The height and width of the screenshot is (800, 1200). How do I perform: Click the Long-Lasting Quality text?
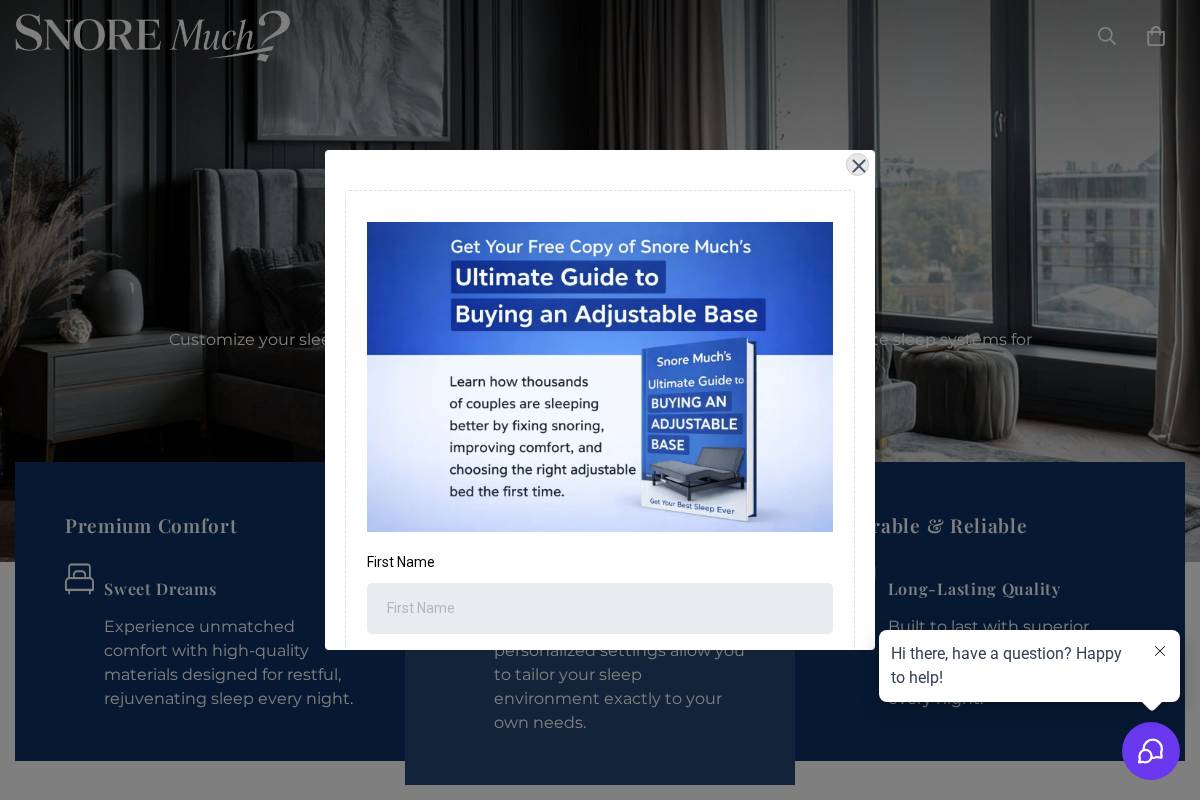coord(974,589)
